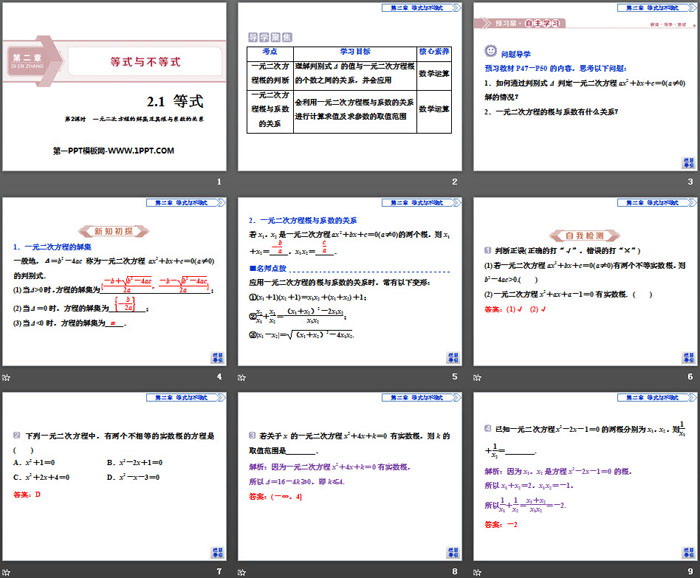
Task: Click the animation star icon under slide 8
Action: [x=243, y=572]
